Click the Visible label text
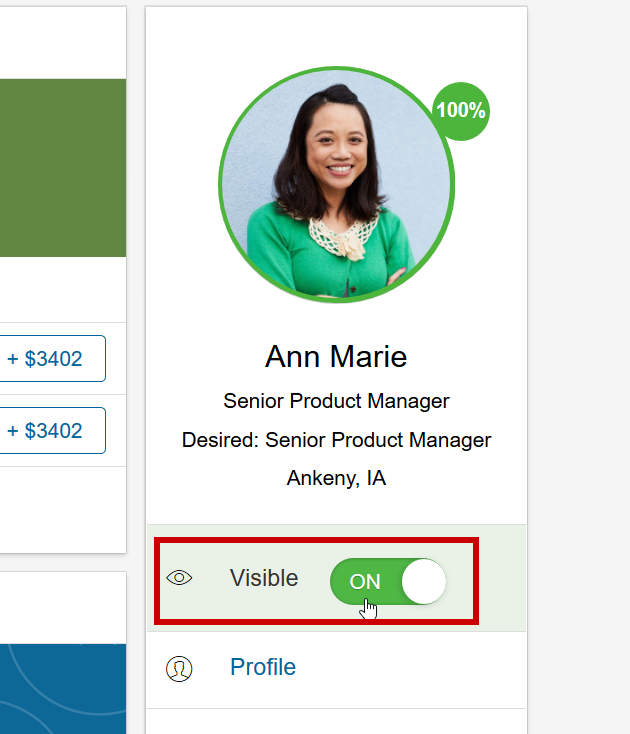 (264, 578)
